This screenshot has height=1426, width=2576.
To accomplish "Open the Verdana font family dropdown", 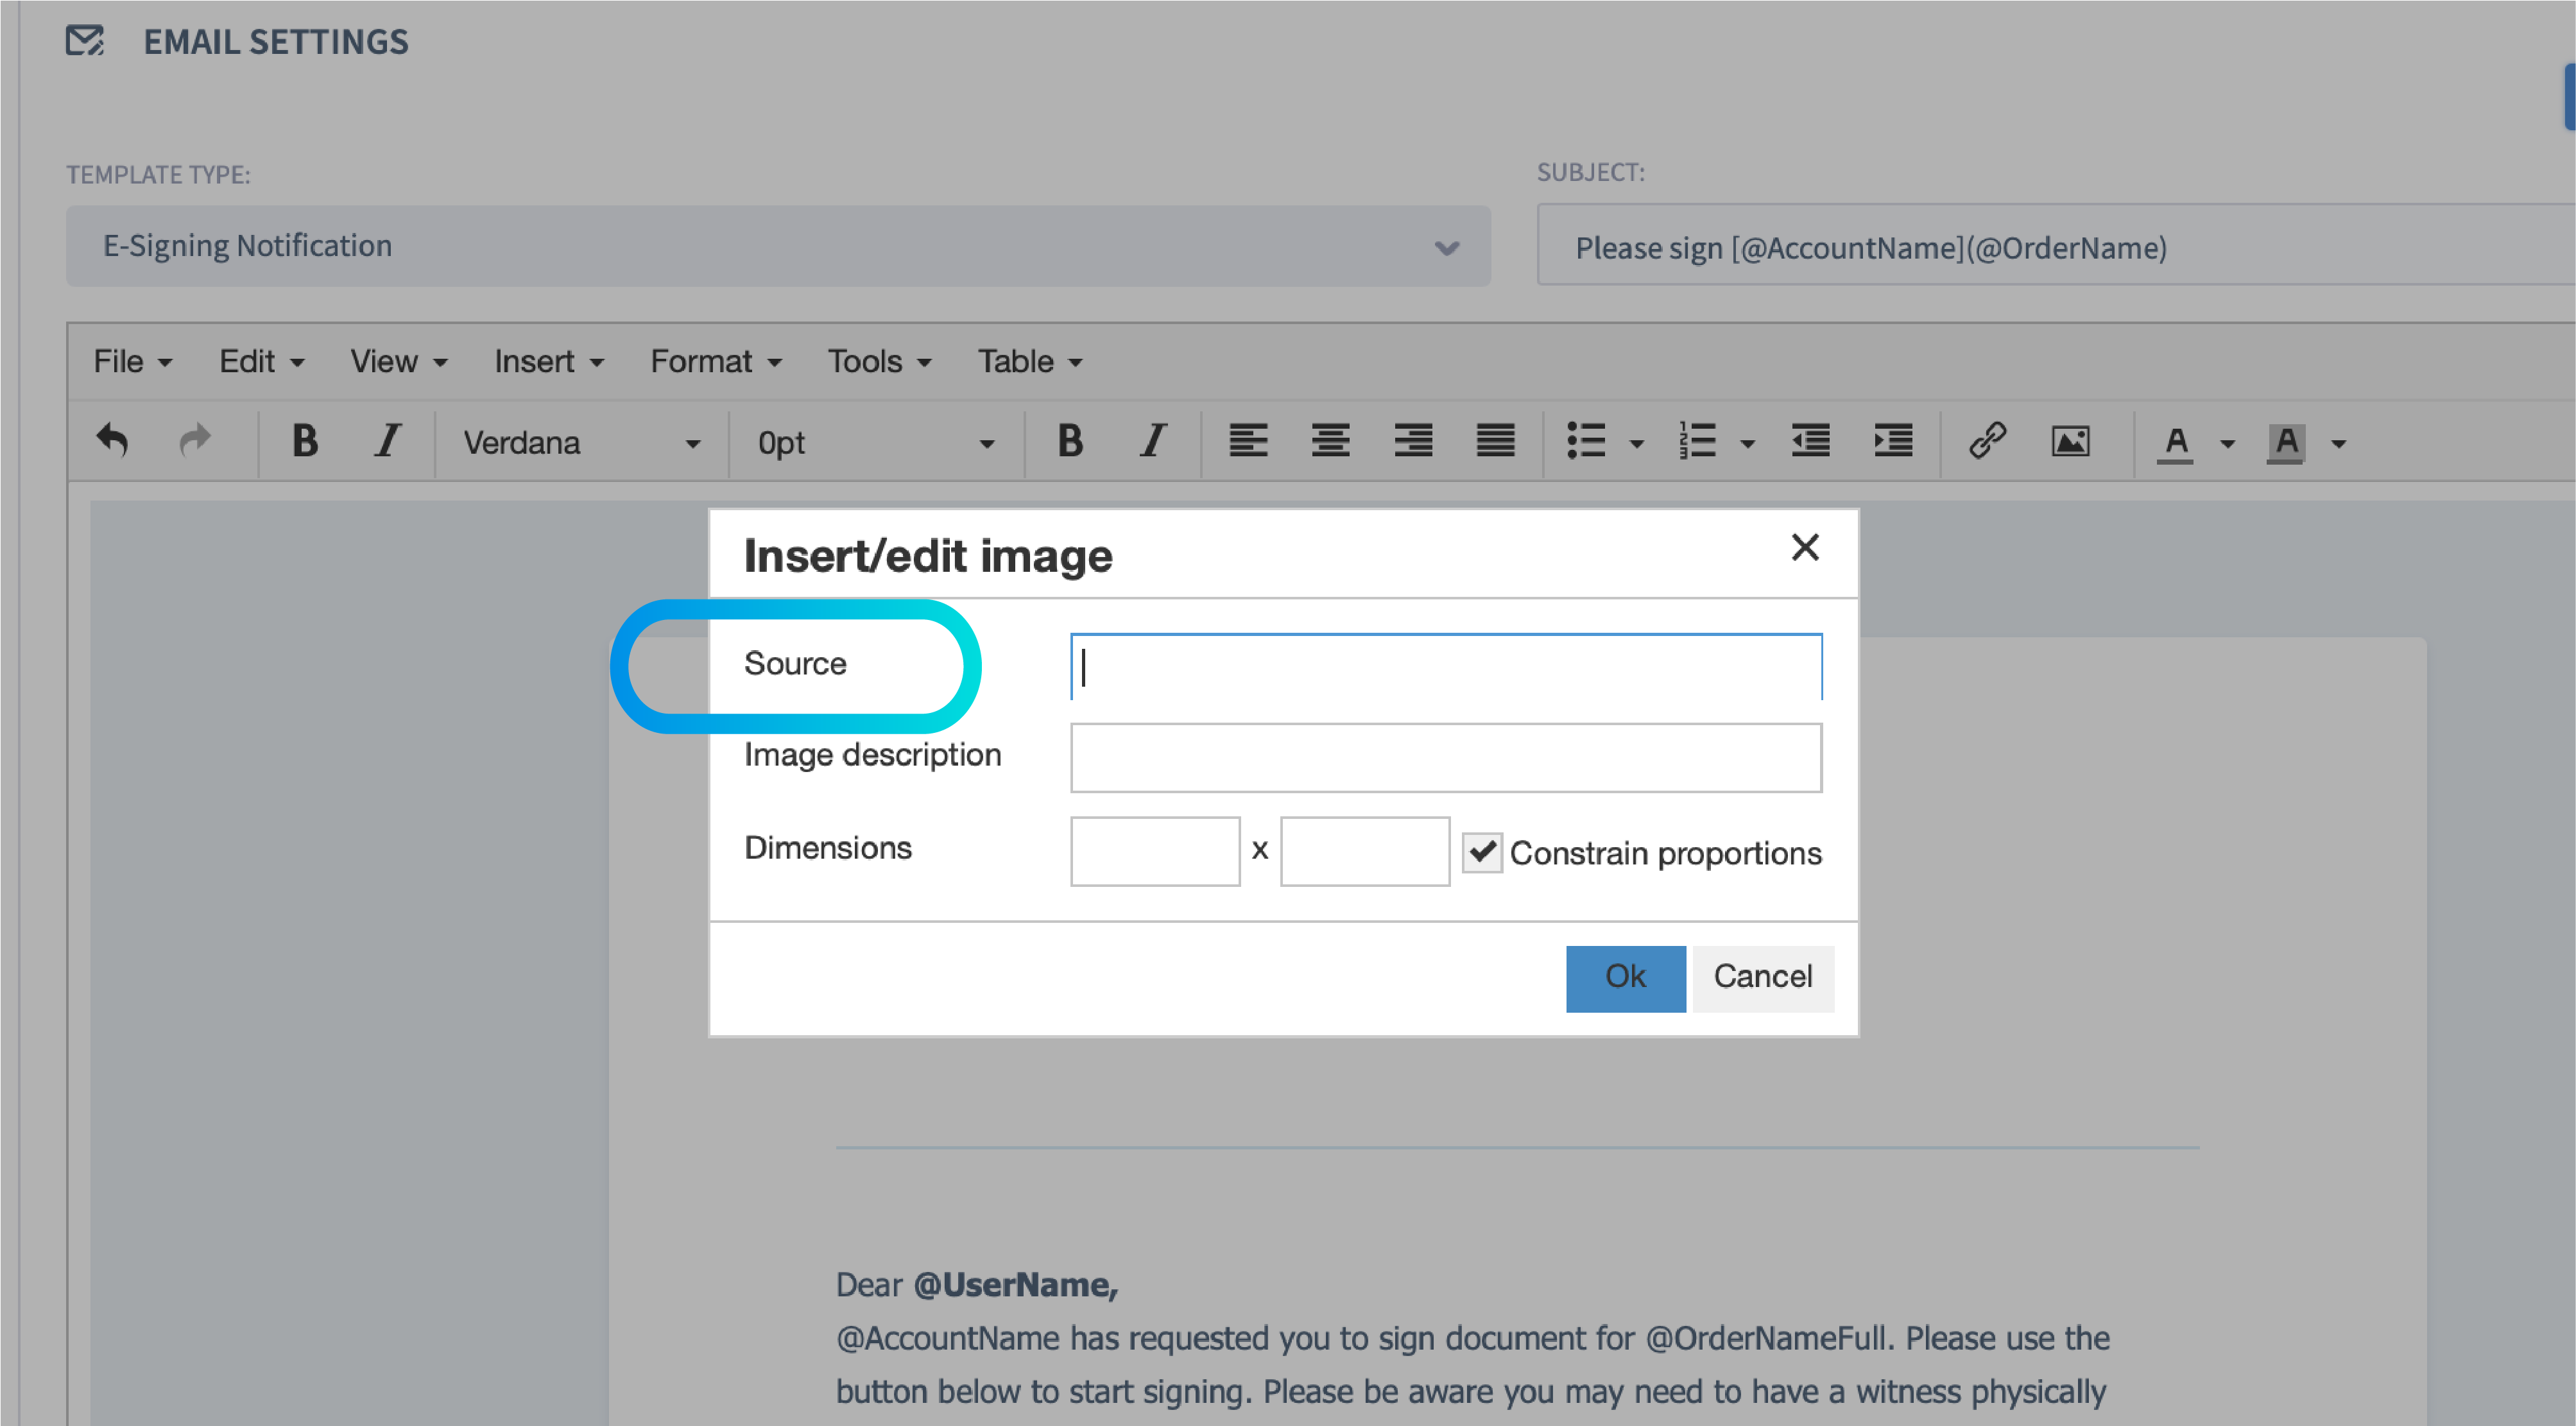I will 580,443.
